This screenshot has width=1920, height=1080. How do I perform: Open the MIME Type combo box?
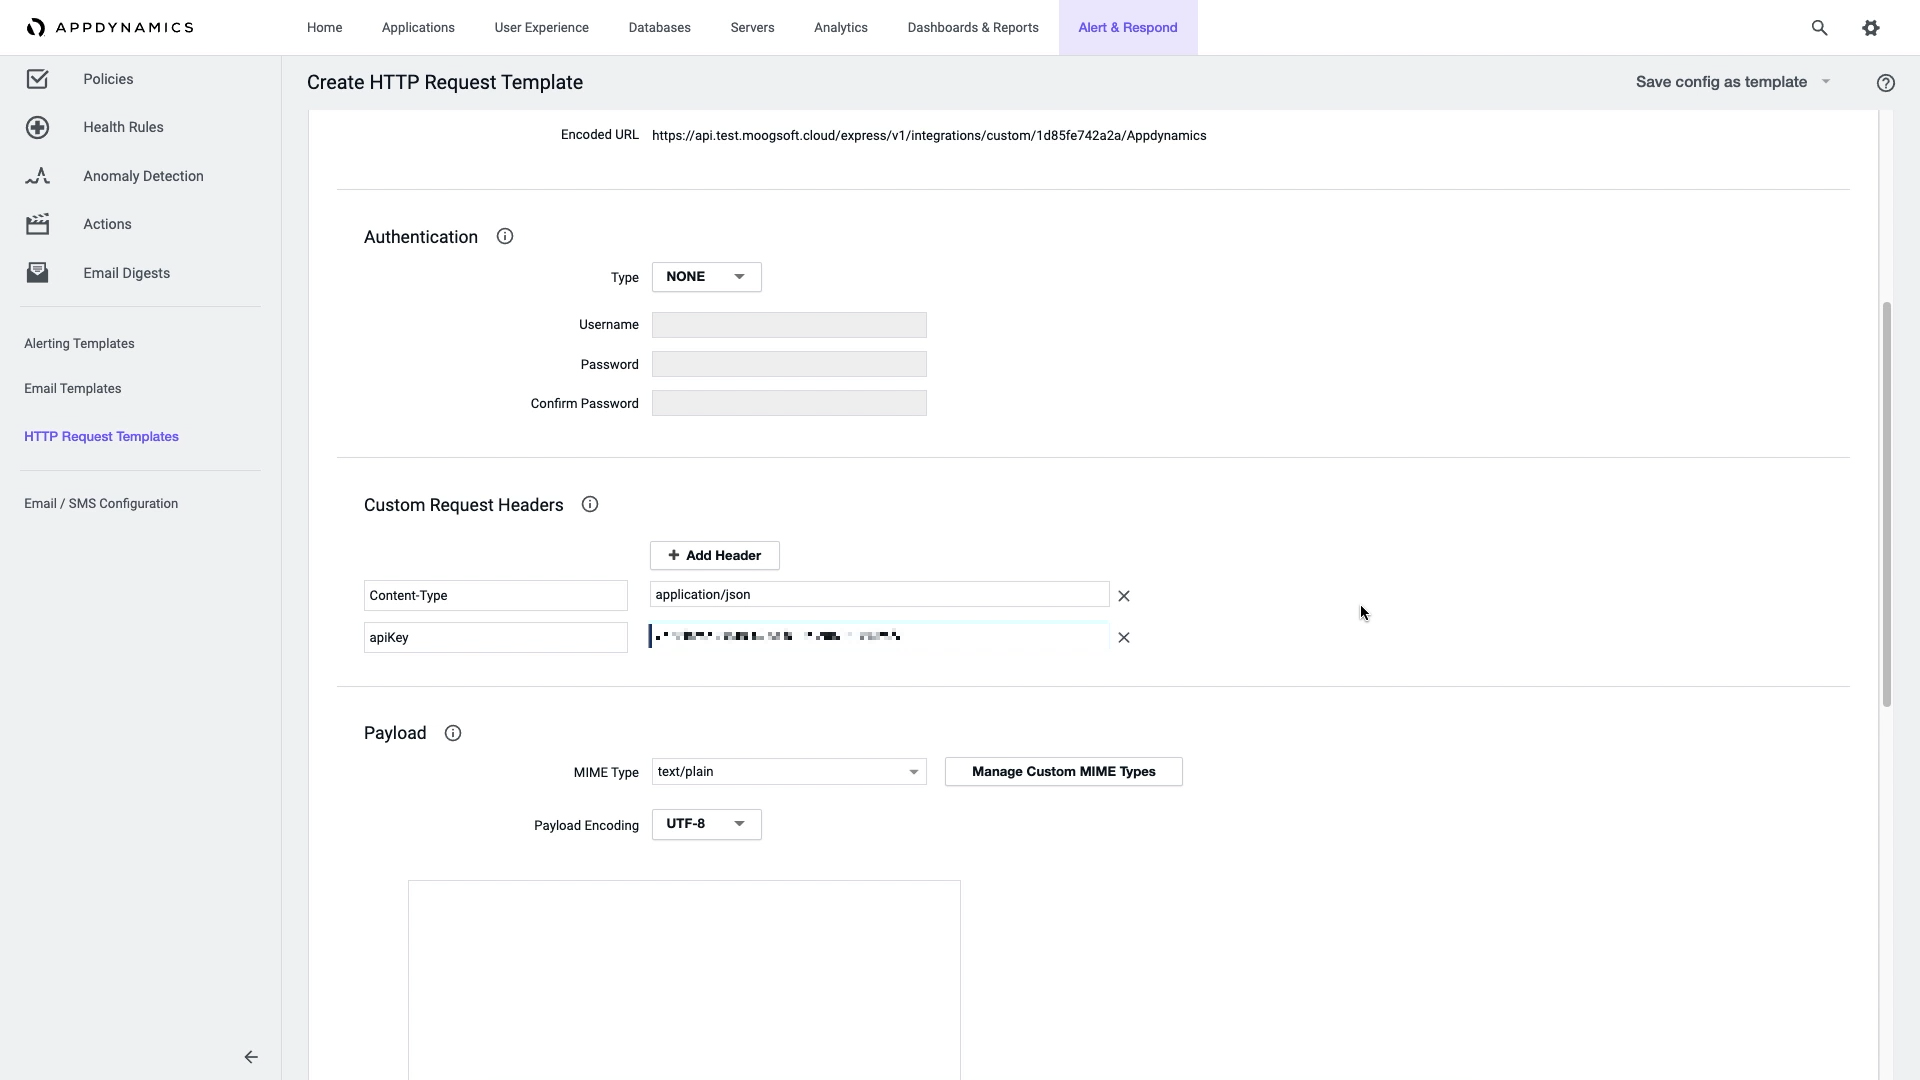pos(789,772)
